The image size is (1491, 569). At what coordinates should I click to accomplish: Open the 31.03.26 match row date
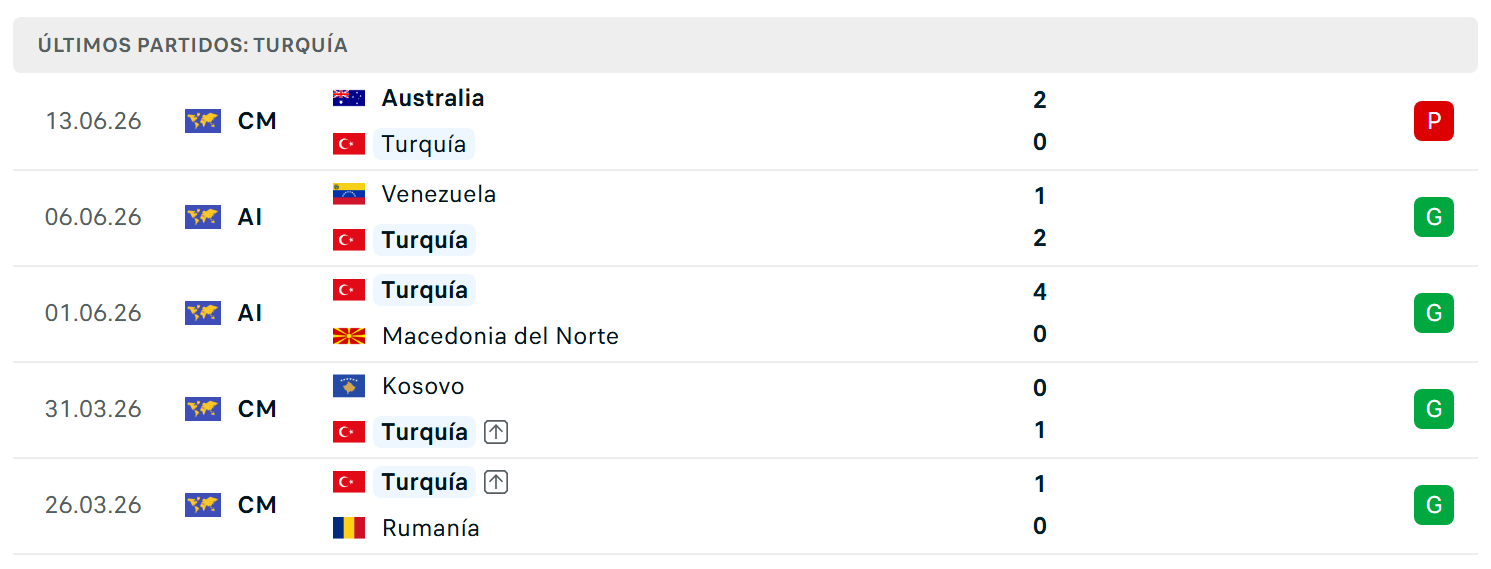point(93,409)
